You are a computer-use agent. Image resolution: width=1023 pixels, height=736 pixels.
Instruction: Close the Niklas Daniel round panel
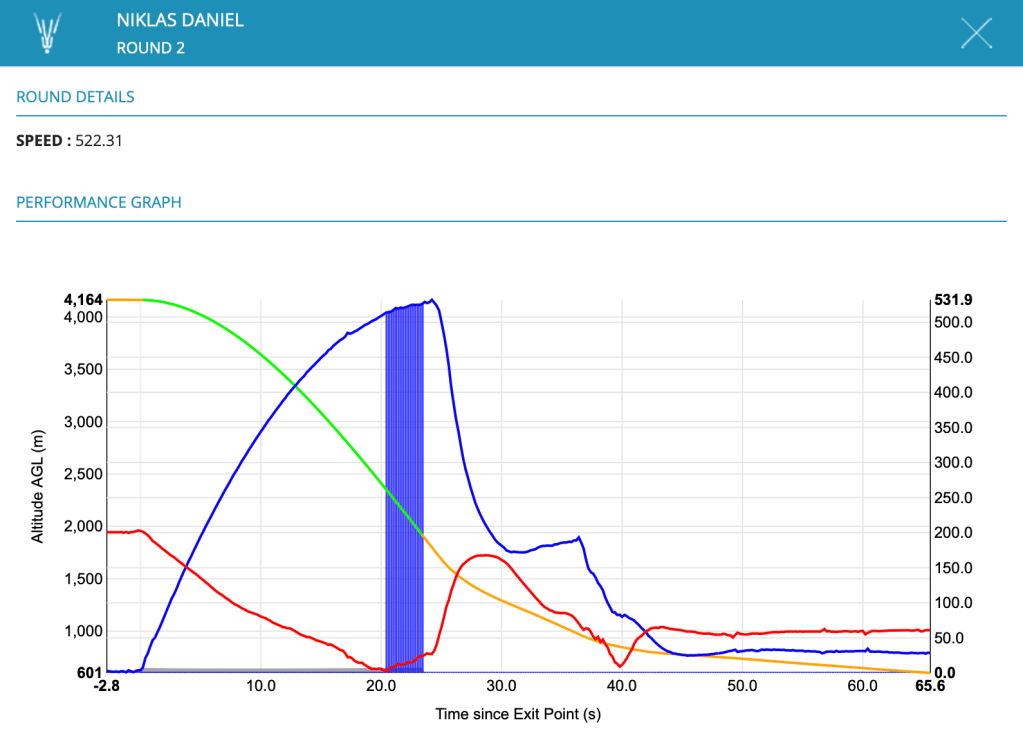(x=976, y=33)
